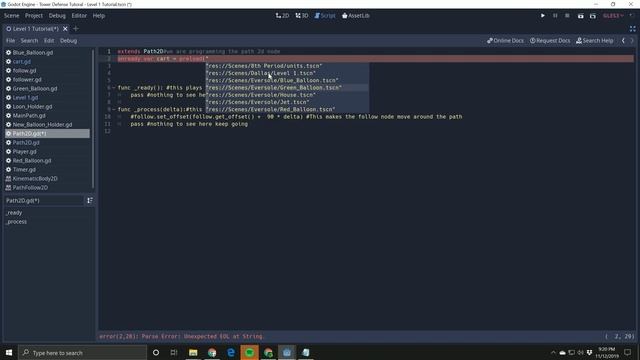Switch to the 3D workspace
This screenshot has height=360, width=640.
pyautogui.click(x=302, y=16)
